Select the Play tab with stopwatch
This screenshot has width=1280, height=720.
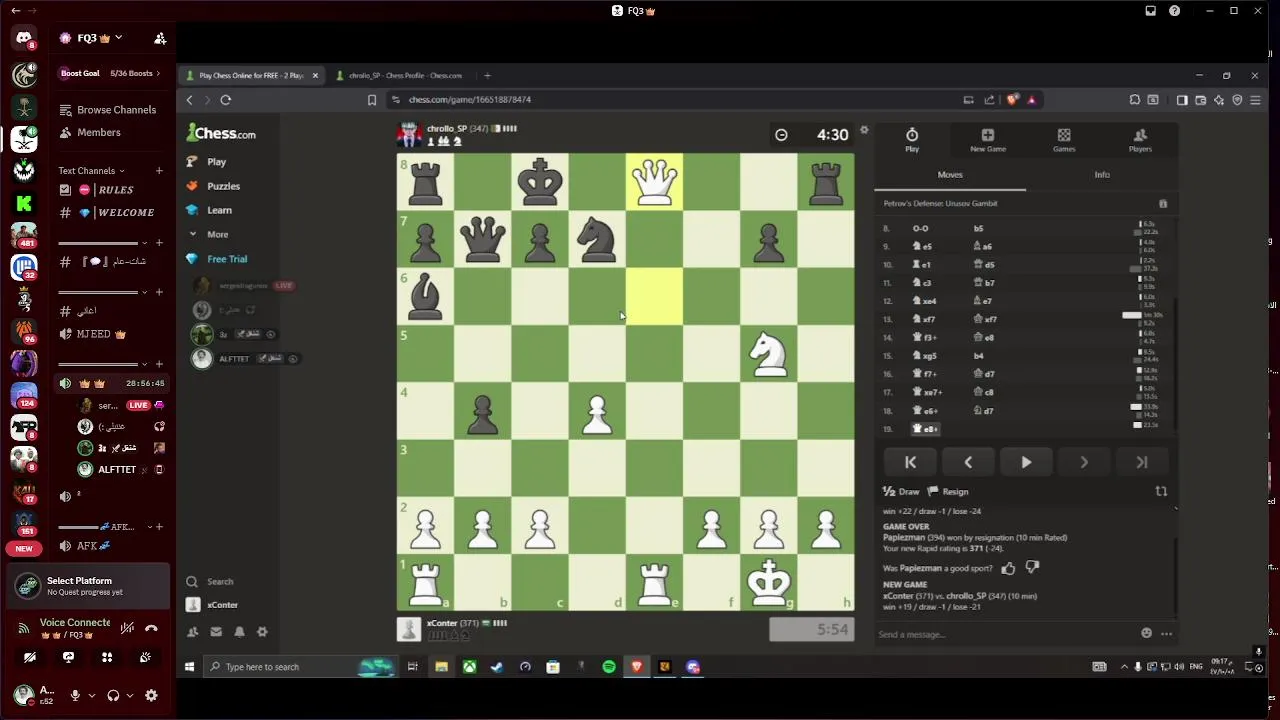[x=912, y=140]
